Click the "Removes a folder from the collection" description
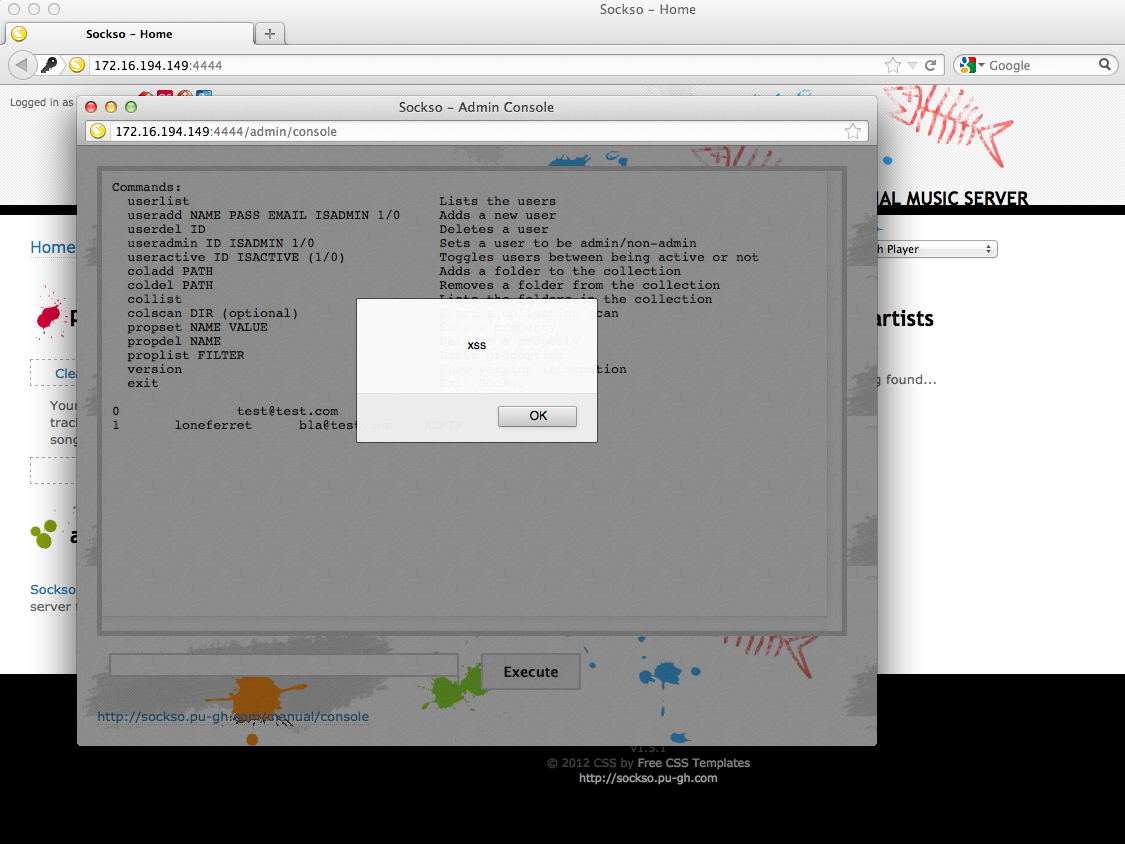 pos(579,286)
